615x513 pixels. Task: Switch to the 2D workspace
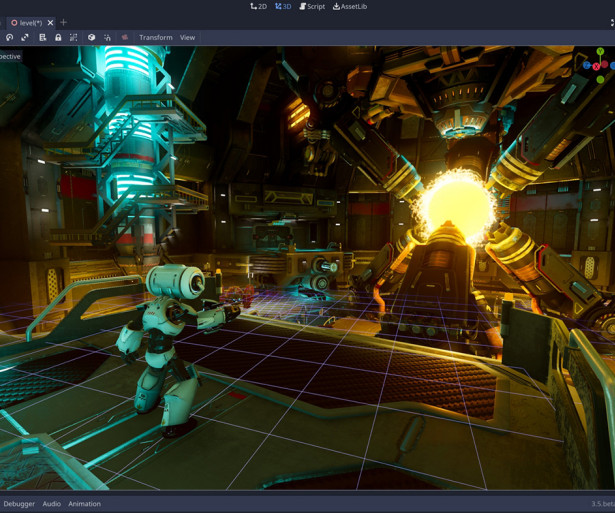(258, 6)
